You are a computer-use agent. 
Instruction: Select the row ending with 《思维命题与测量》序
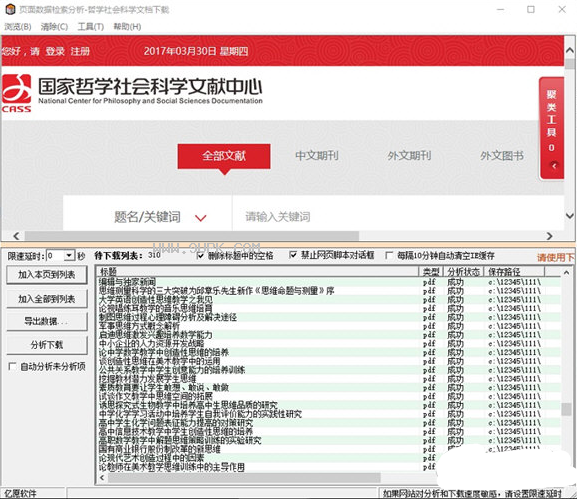(x=329, y=291)
